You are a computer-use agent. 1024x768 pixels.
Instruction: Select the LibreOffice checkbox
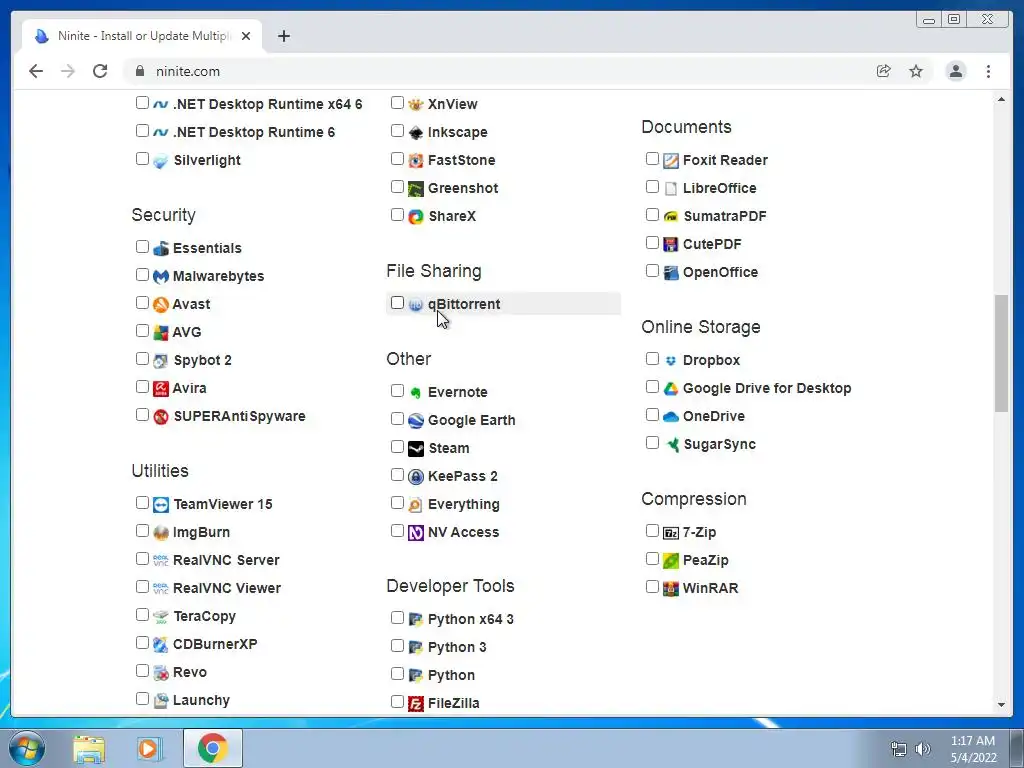click(x=652, y=186)
